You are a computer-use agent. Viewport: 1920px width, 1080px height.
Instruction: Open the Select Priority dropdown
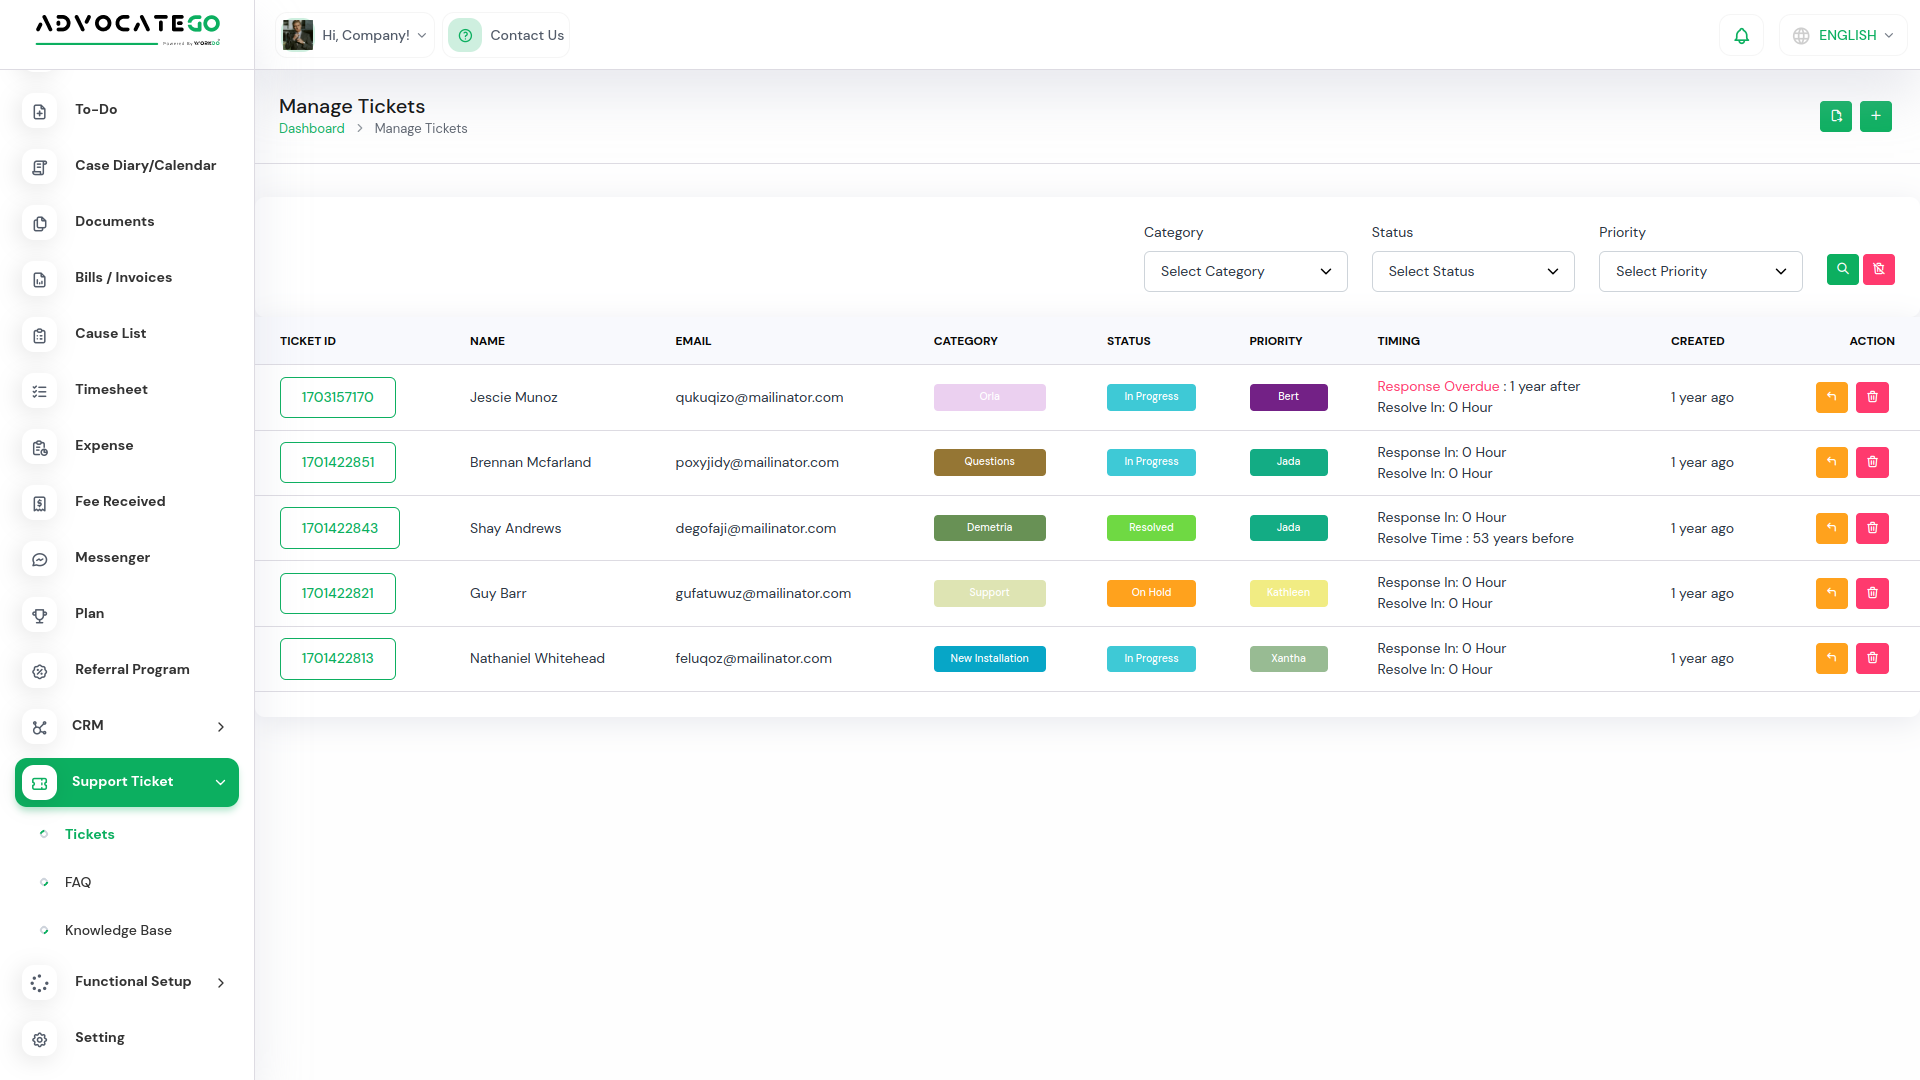1700,272
